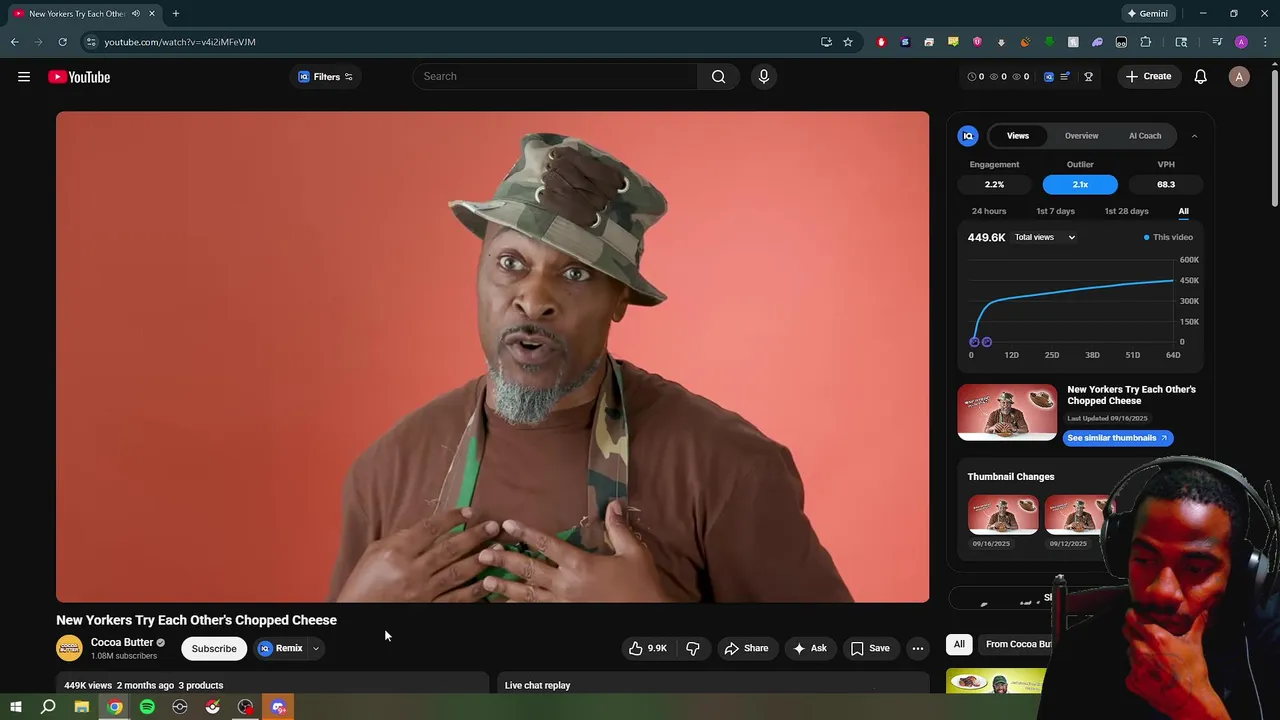
Task: Open Spotify from the taskbar
Action: [x=147, y=707]
